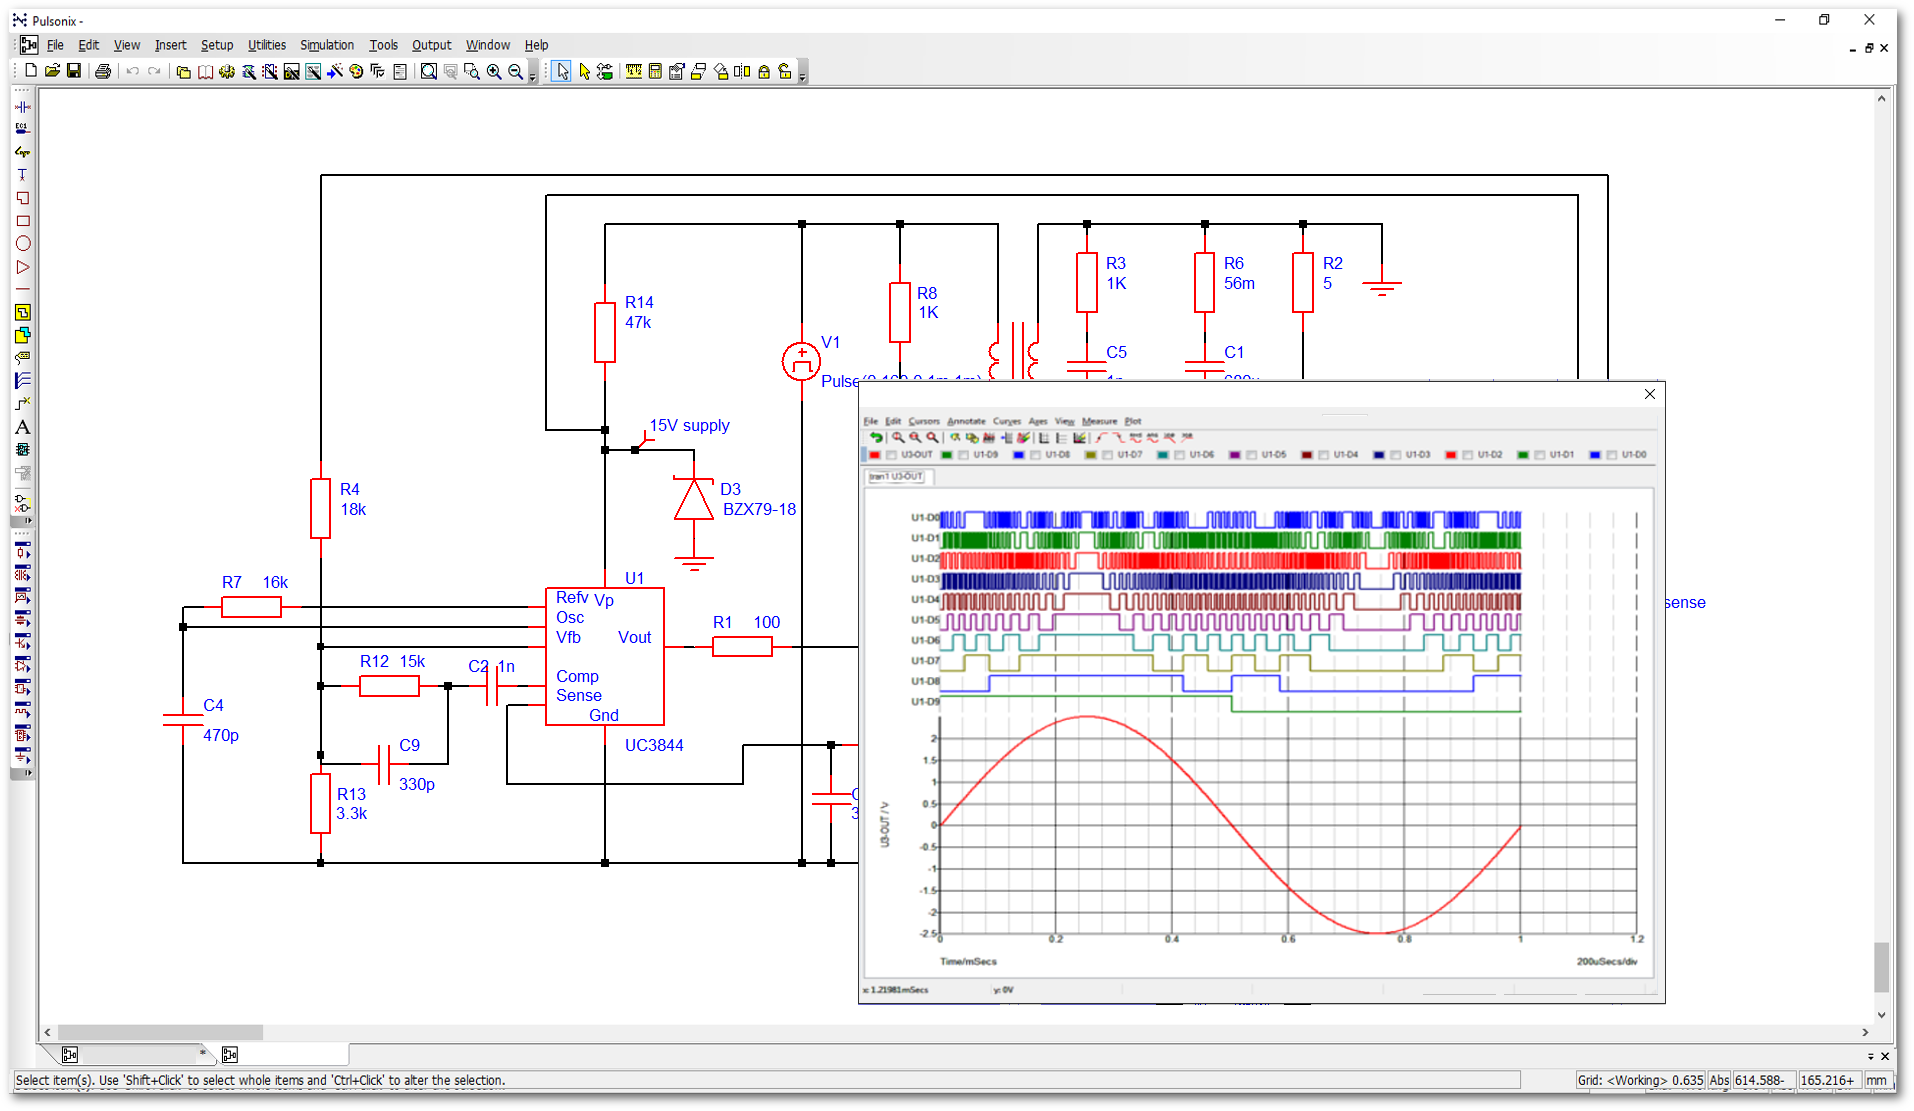Click the Save icon in the toolbar

coord(74,71)
